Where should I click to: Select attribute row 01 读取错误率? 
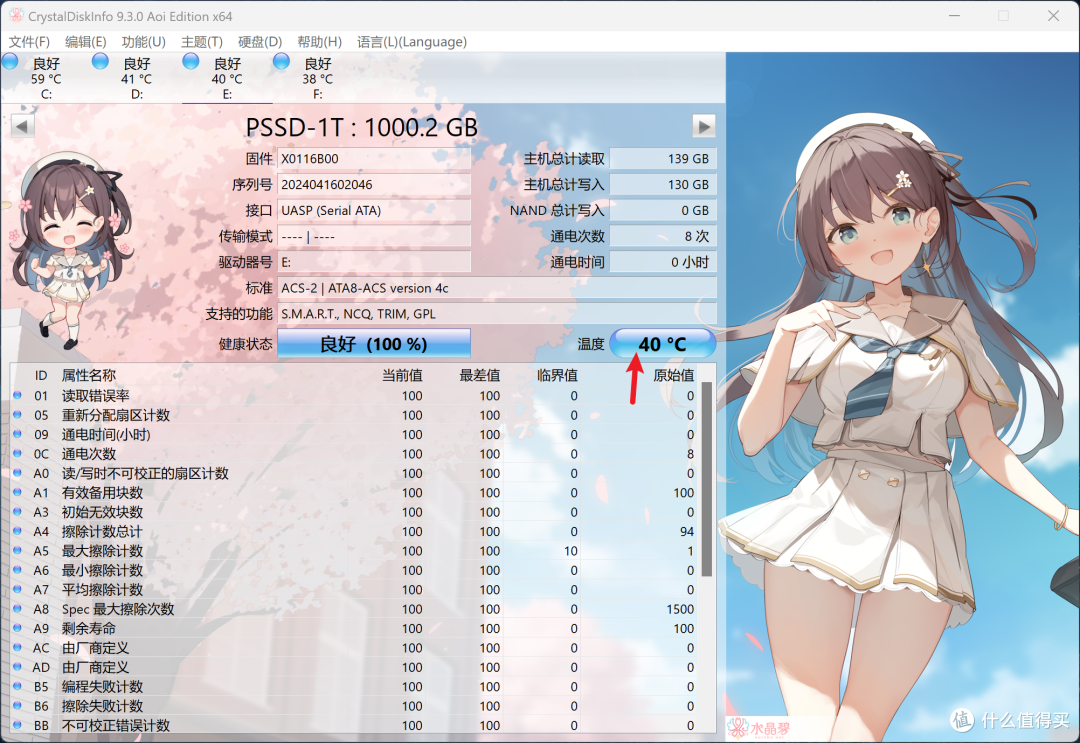tap(355, 396)
